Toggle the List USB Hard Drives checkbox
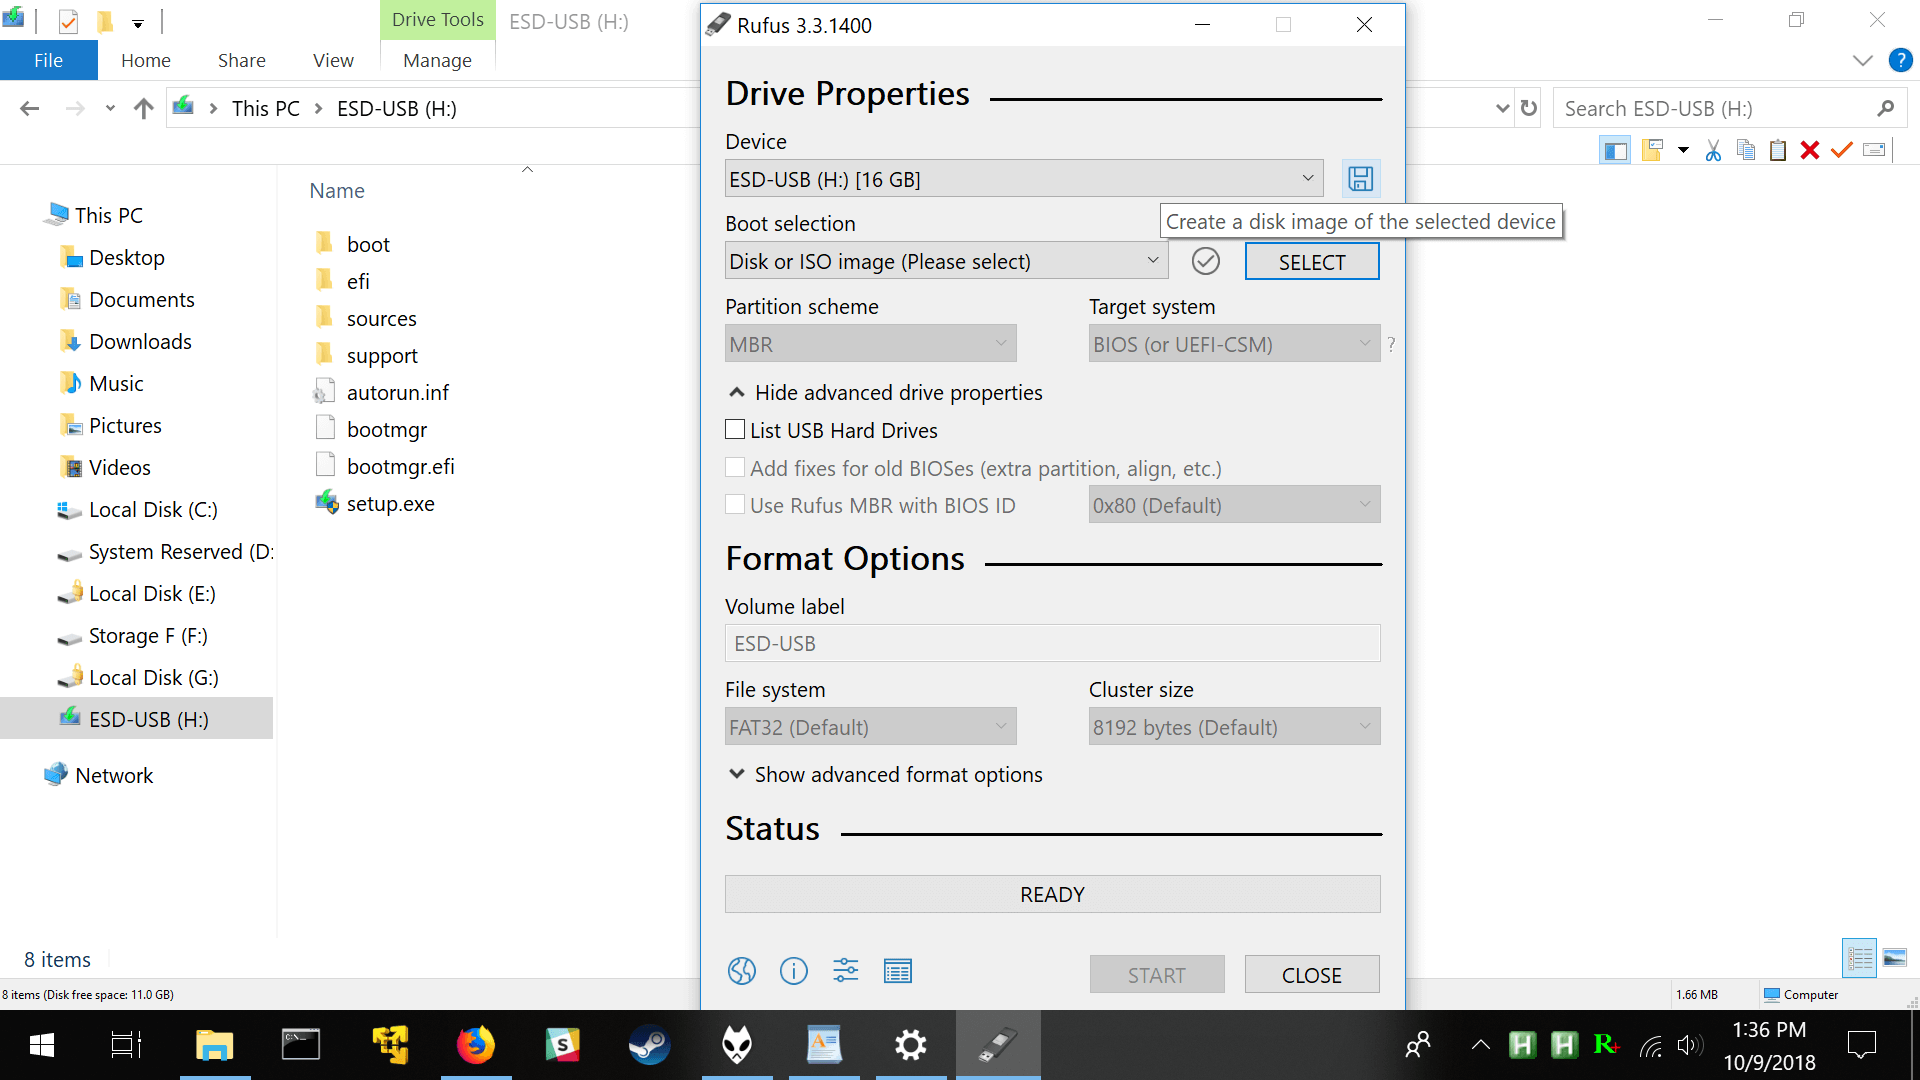The image size is (1920, 1080). (x=735, y=430)
